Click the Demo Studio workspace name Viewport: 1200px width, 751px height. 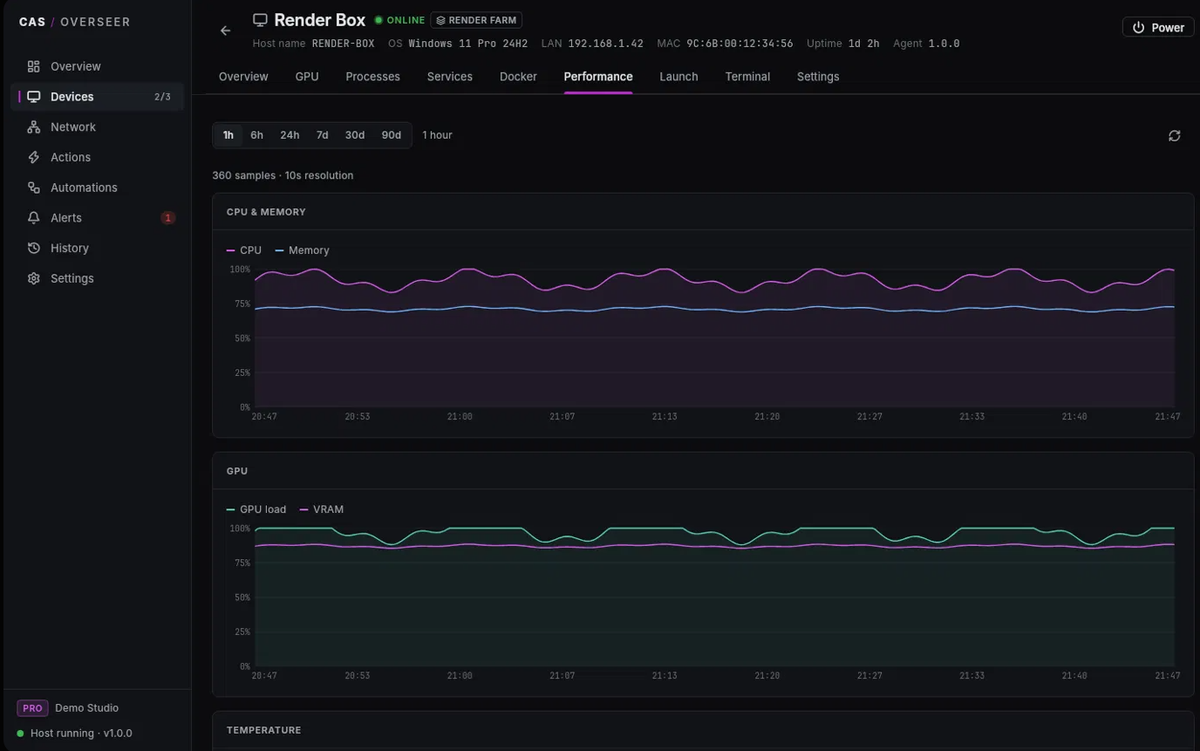click(87, 708)
